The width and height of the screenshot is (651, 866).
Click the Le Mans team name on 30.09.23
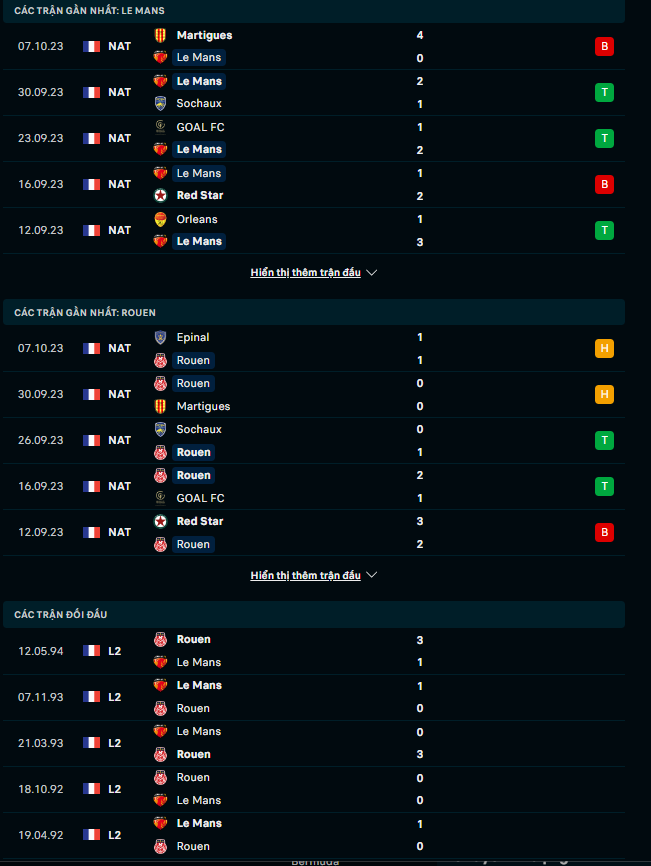pyautogui.click(x=199, y=81)
